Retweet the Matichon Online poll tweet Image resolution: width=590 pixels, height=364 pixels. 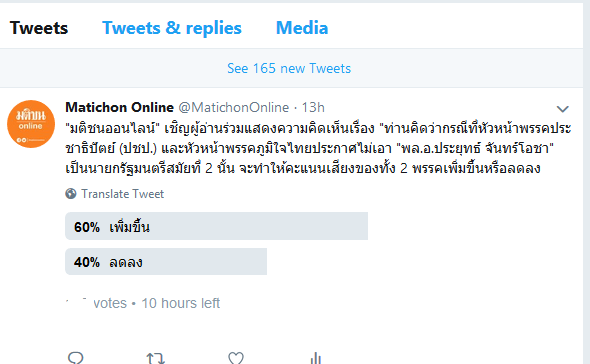[155, 358]
